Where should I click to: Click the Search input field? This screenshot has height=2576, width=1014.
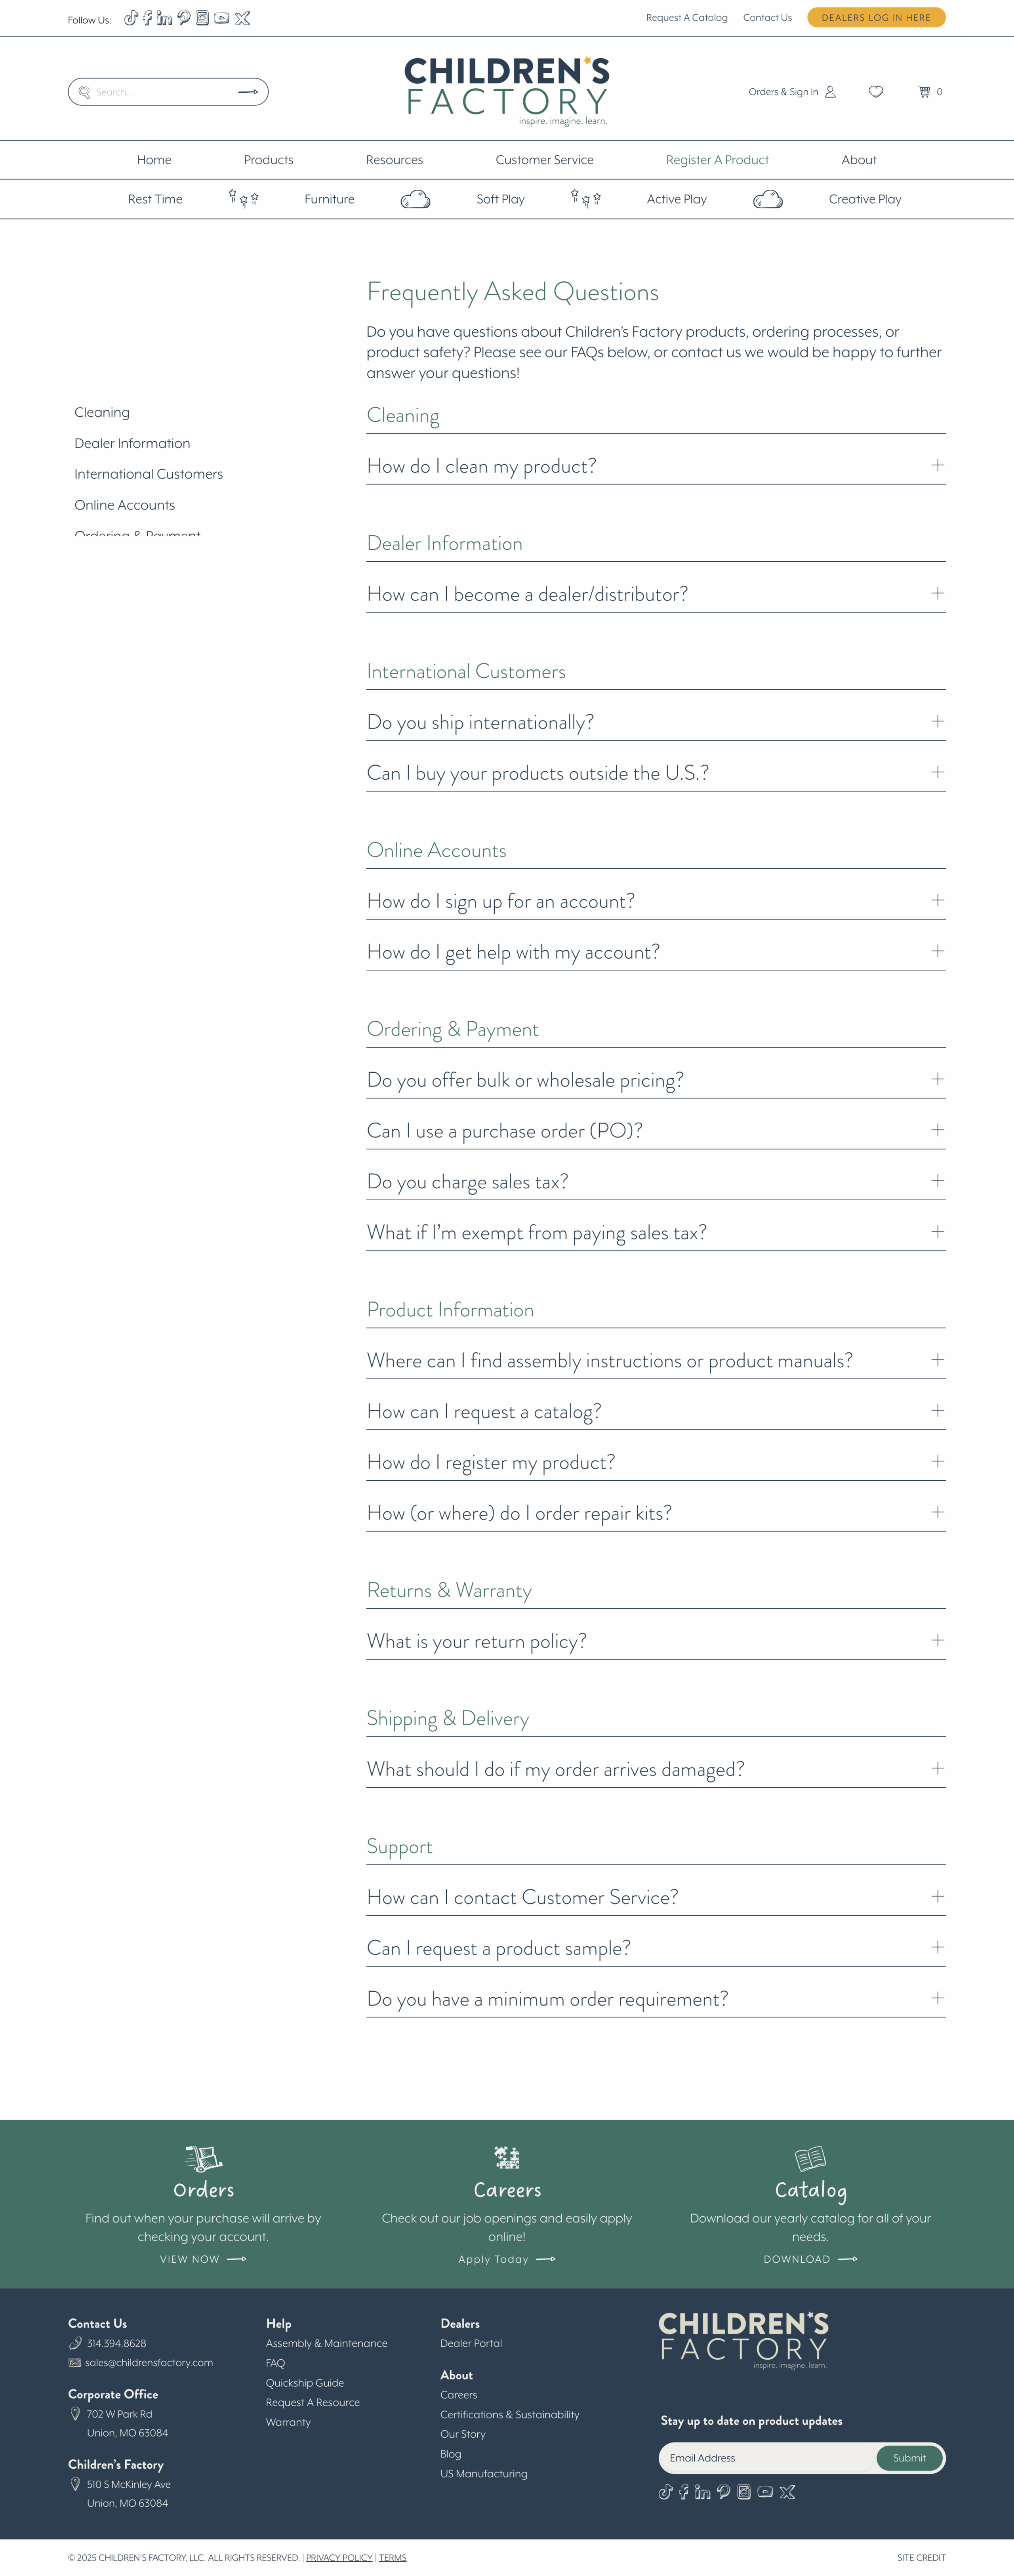point(160,92)
